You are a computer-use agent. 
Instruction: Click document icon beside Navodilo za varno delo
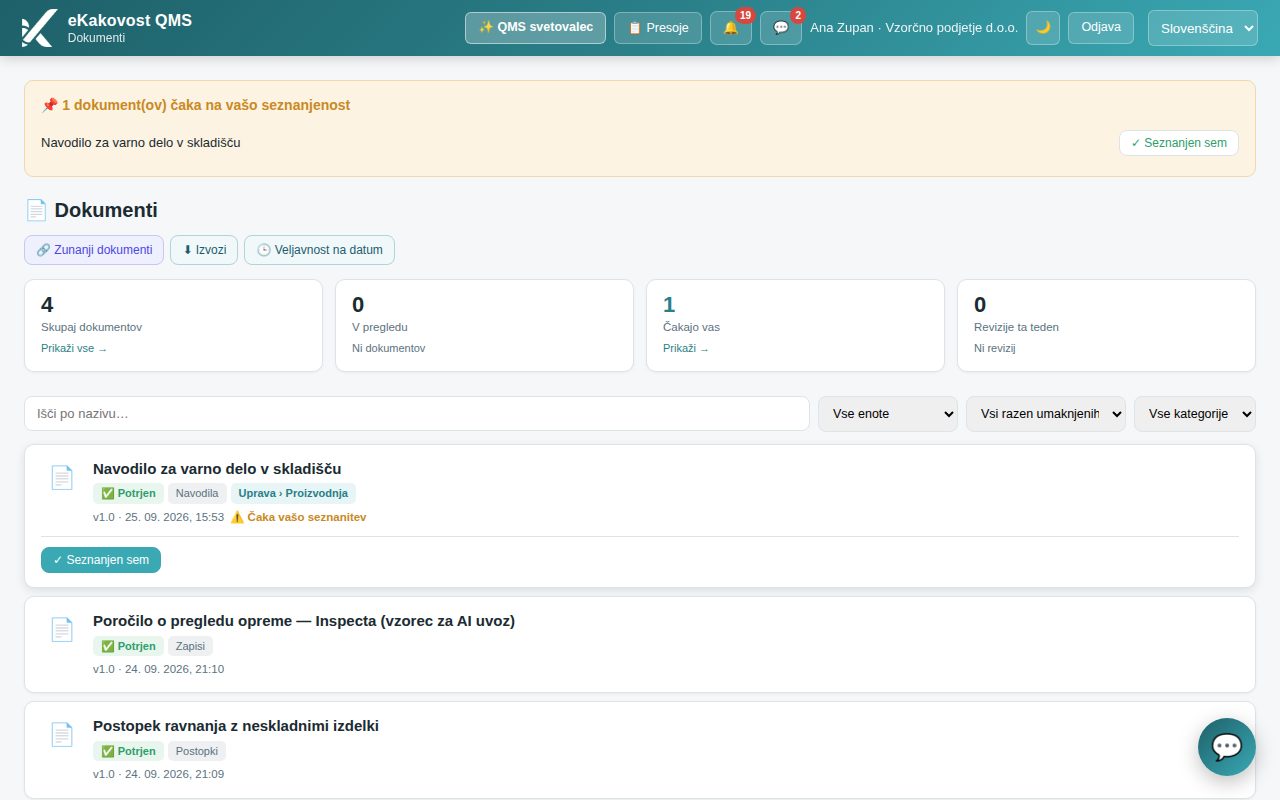point(62,477)
